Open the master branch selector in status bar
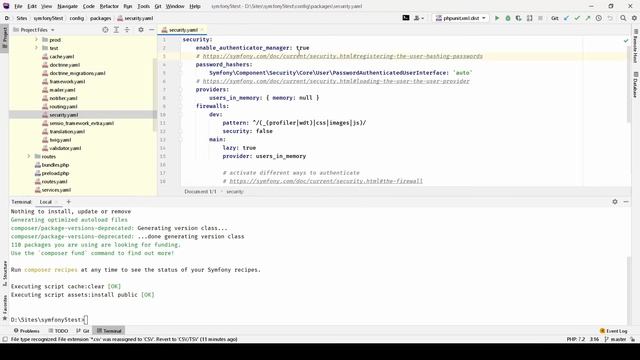The height and width of the screenshot is (360, 640). tap(615, 339)
